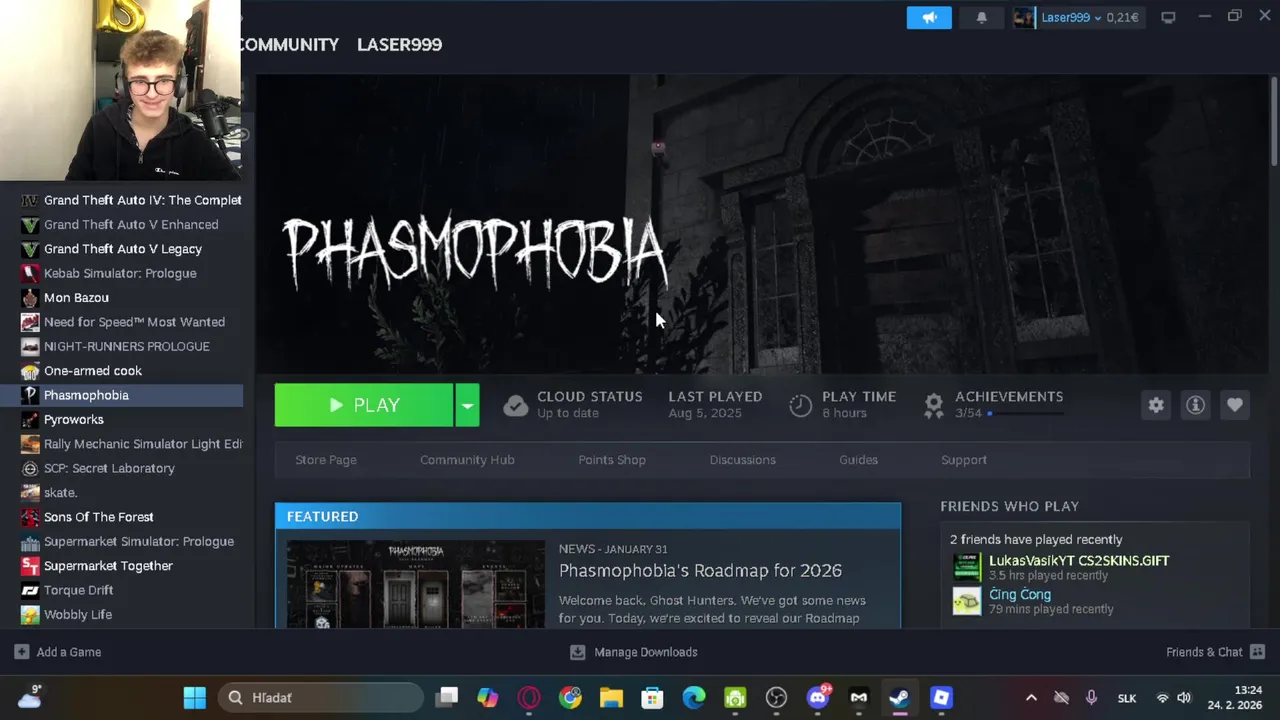Open Cing Cong friend profile
Screen dimensions: 1280x720
(x=1020, y=594)
